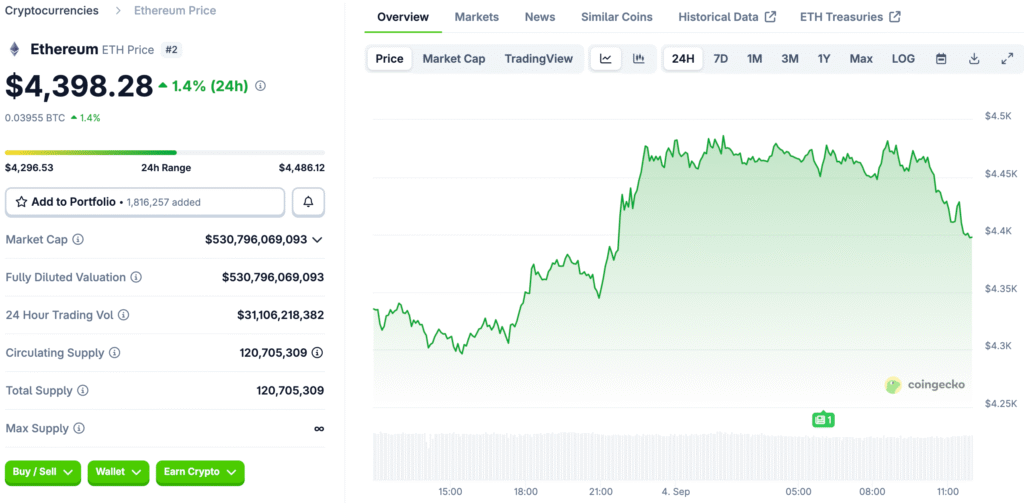Click Add to Portfolio button
The height and width of the screenshot is (503, 1024).
click(145, 202)
